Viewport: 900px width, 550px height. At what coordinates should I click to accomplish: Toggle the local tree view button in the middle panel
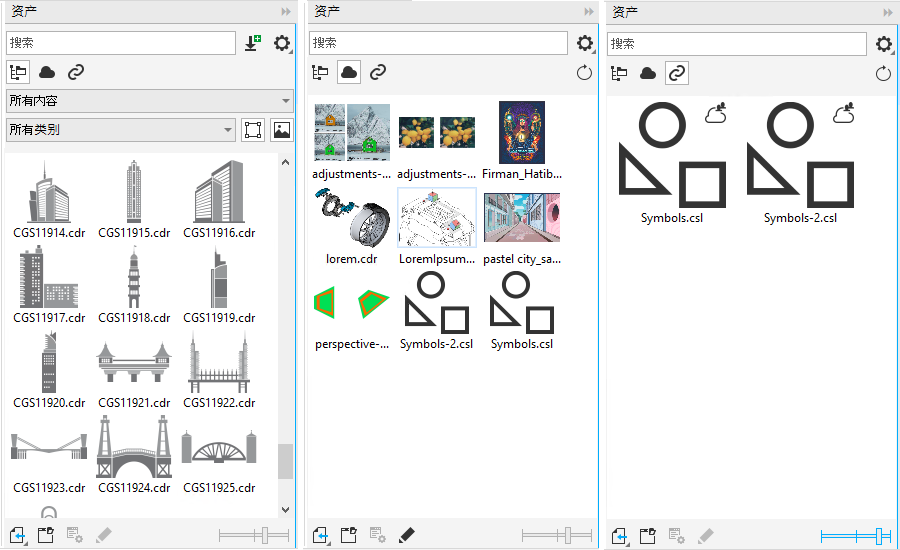(x=321, y=72)
